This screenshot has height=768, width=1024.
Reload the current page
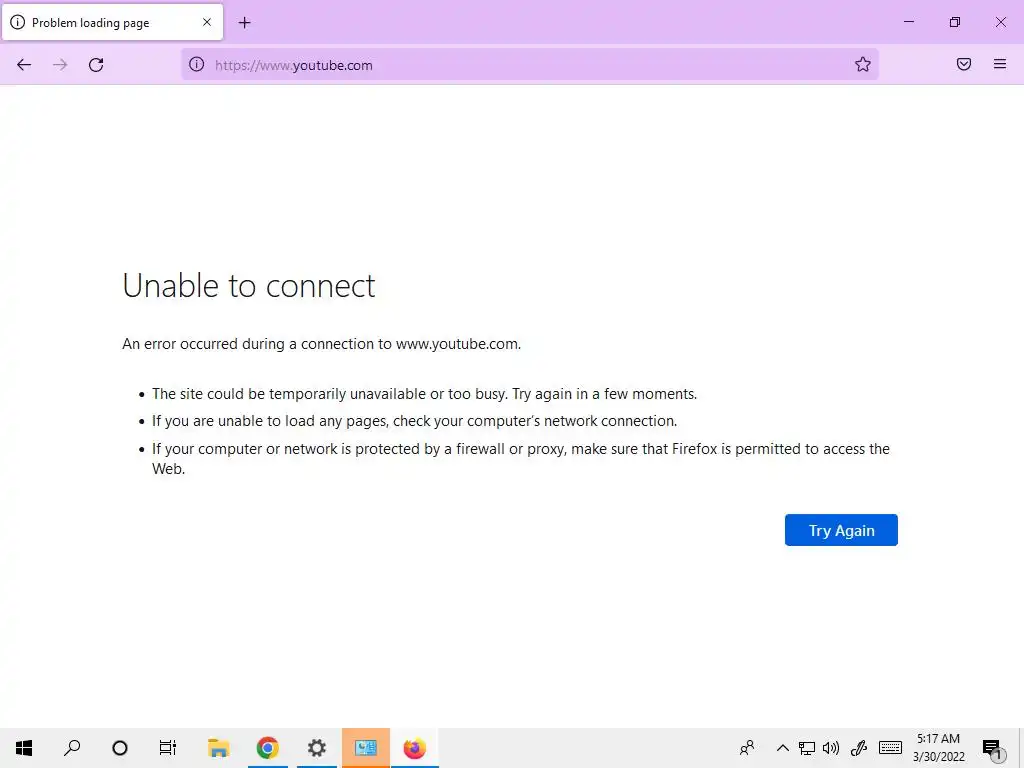pos(96,65)
